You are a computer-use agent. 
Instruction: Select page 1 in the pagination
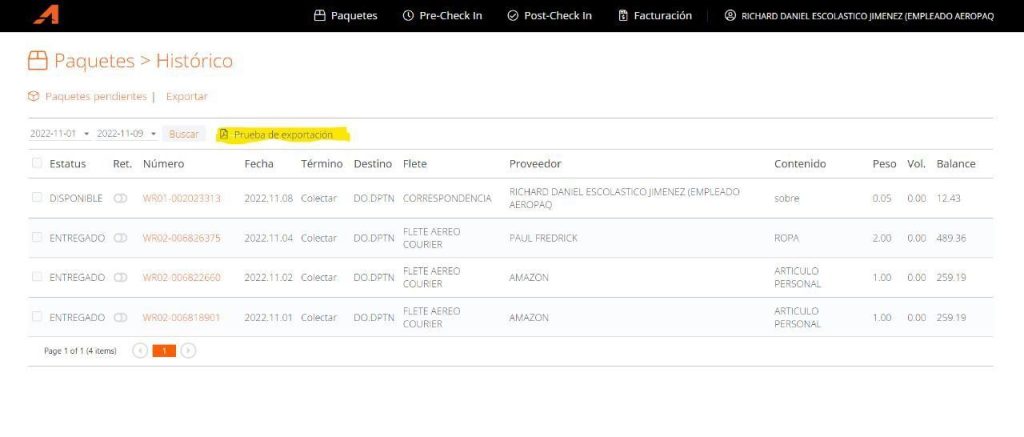coord(164,351)
